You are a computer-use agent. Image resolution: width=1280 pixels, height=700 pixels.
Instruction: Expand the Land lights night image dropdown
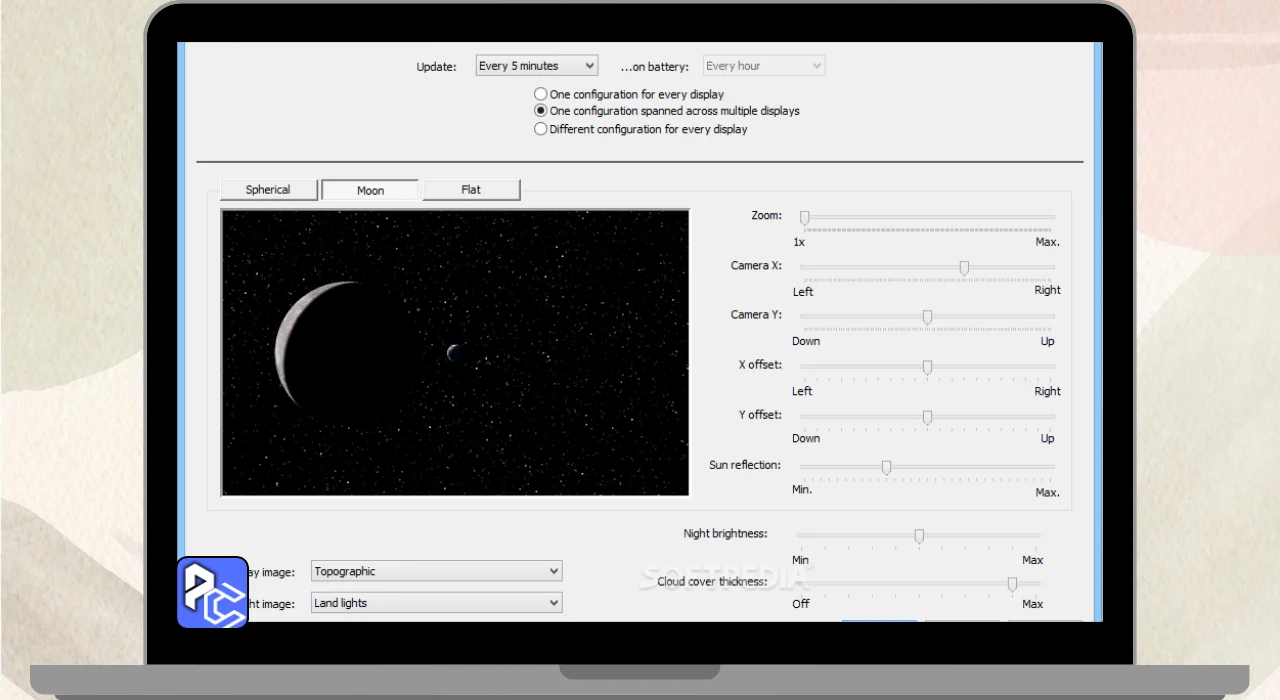[436, 603]
